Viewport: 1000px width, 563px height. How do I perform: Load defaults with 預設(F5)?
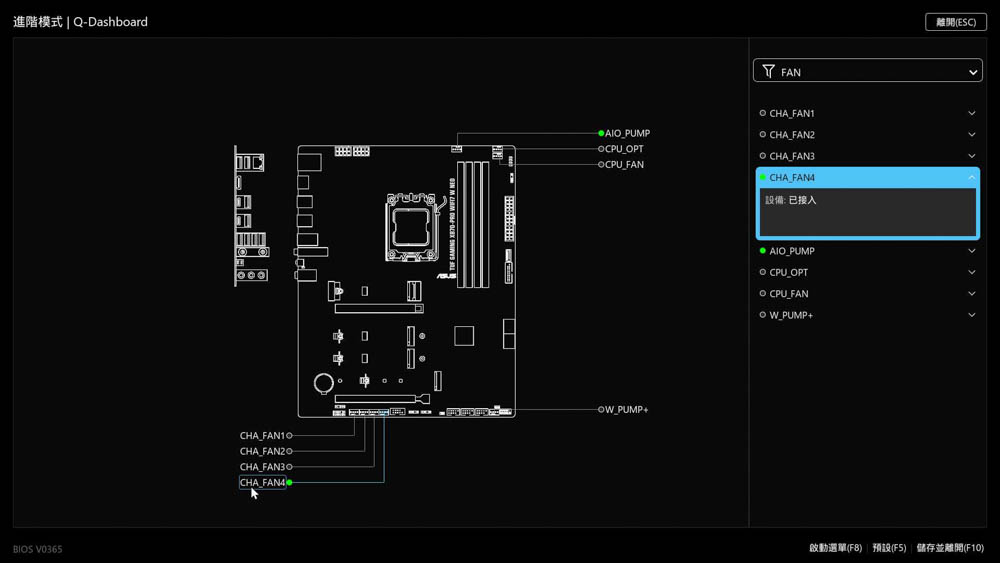(889, 548)
